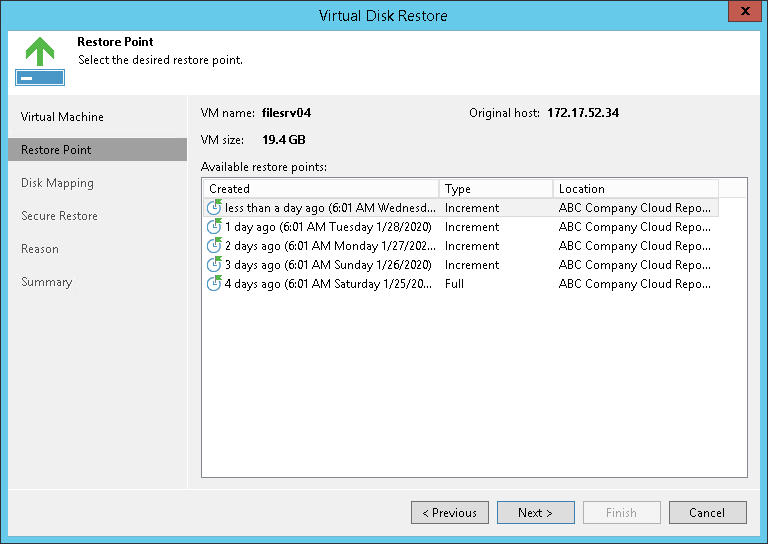Click the clock icon for less than a day ago
The width and height of the screenshot is (768, 544).
pos(214,208)
